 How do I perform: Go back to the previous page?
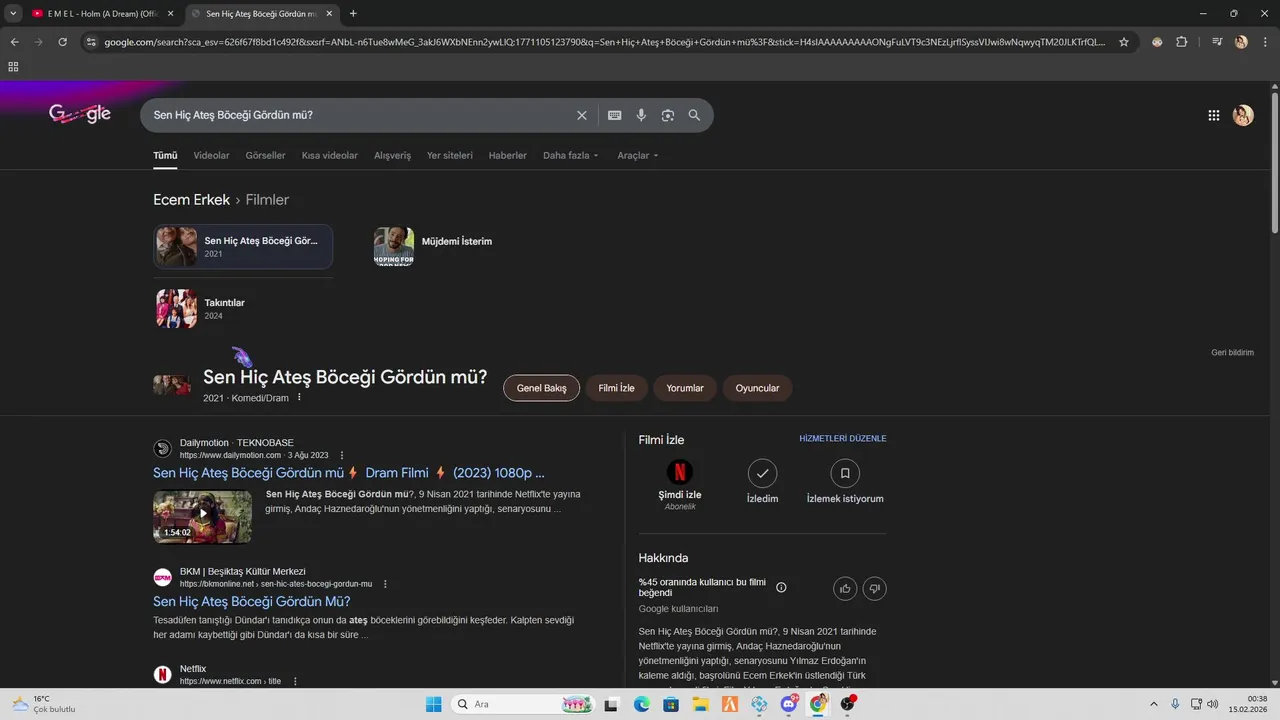(x=14, y=42)
